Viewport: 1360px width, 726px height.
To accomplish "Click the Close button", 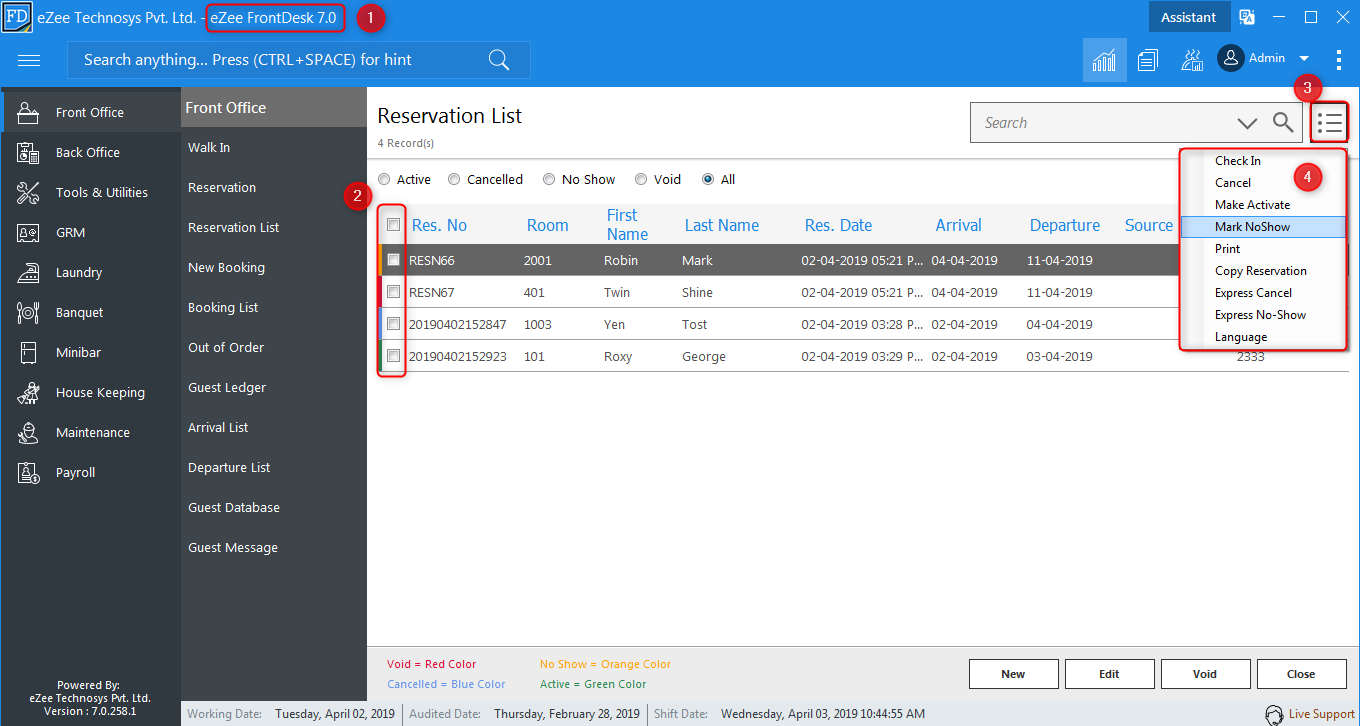I will coord(1301,674).
